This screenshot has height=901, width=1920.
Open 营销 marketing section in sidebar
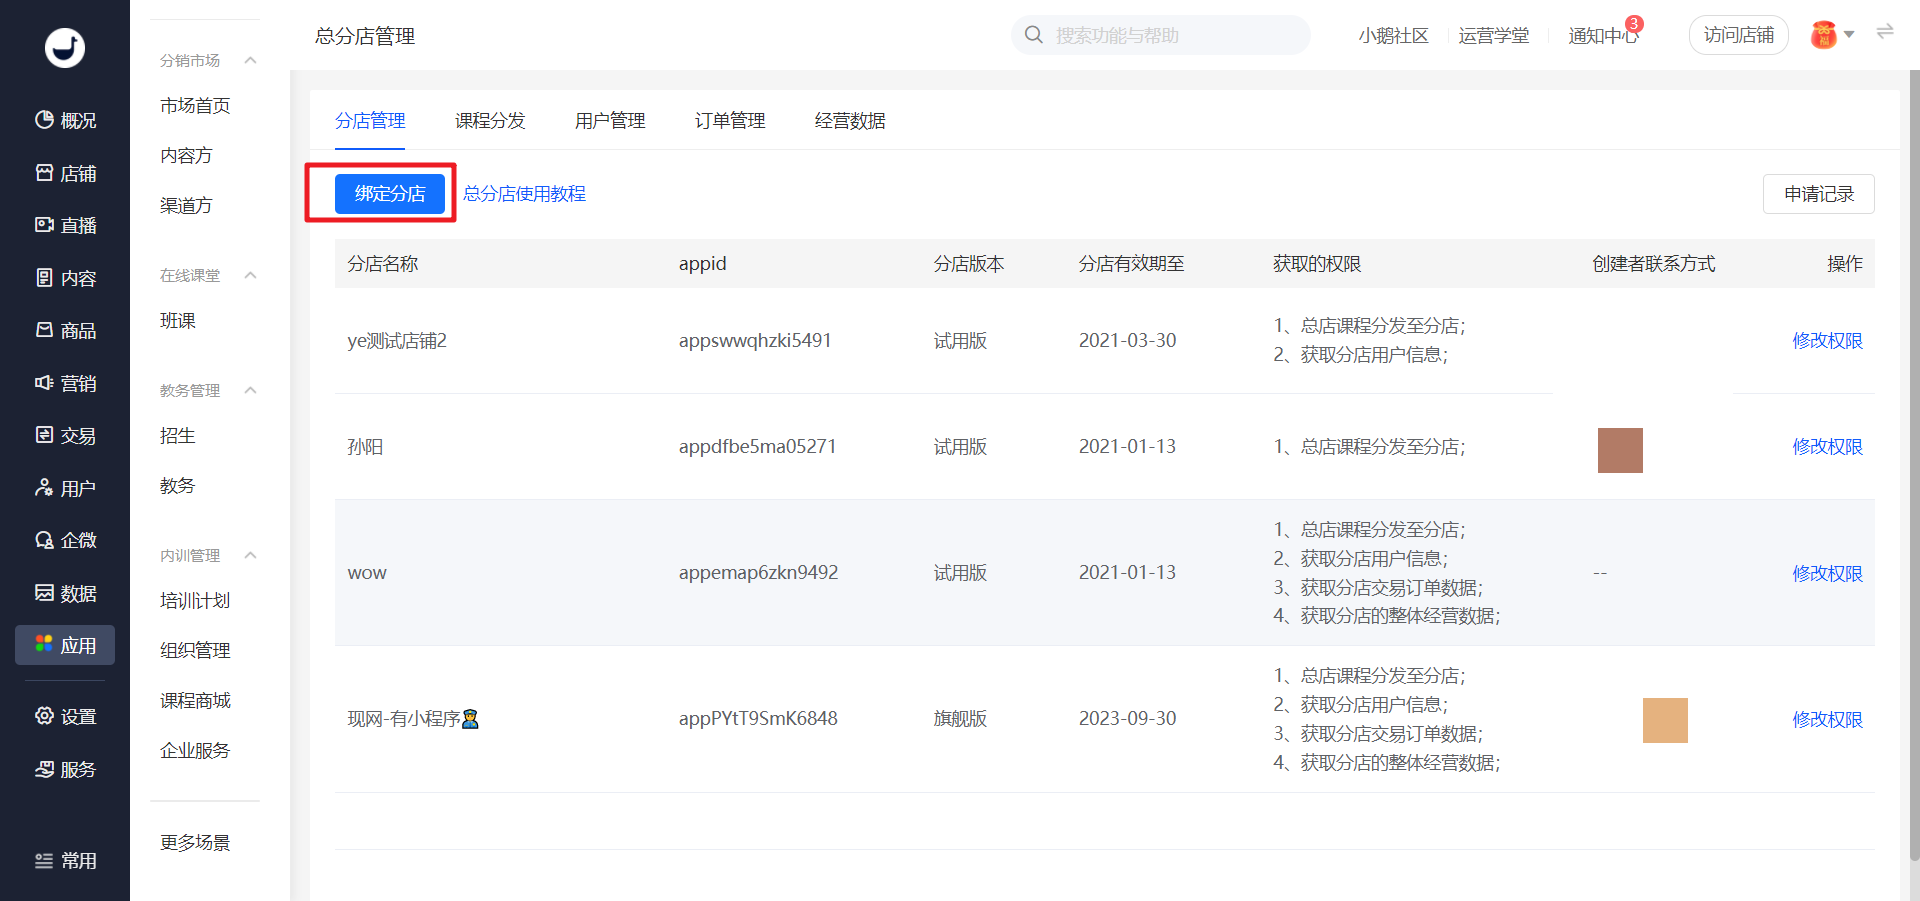[65, 383]
